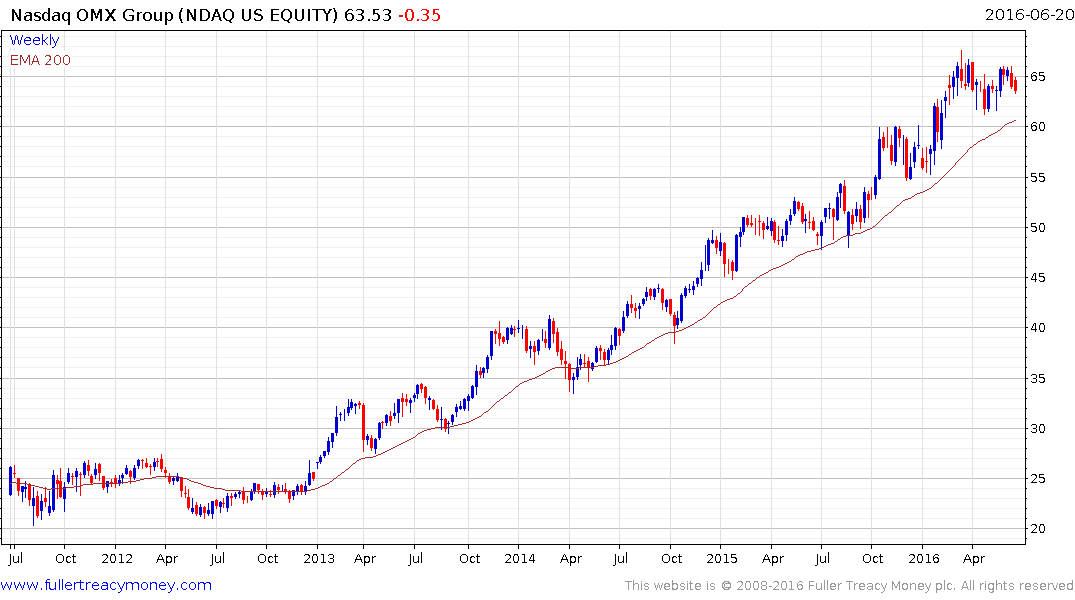
Task: Click the Weekly period label
Action: pyautogui.click(x=34, y=40)
